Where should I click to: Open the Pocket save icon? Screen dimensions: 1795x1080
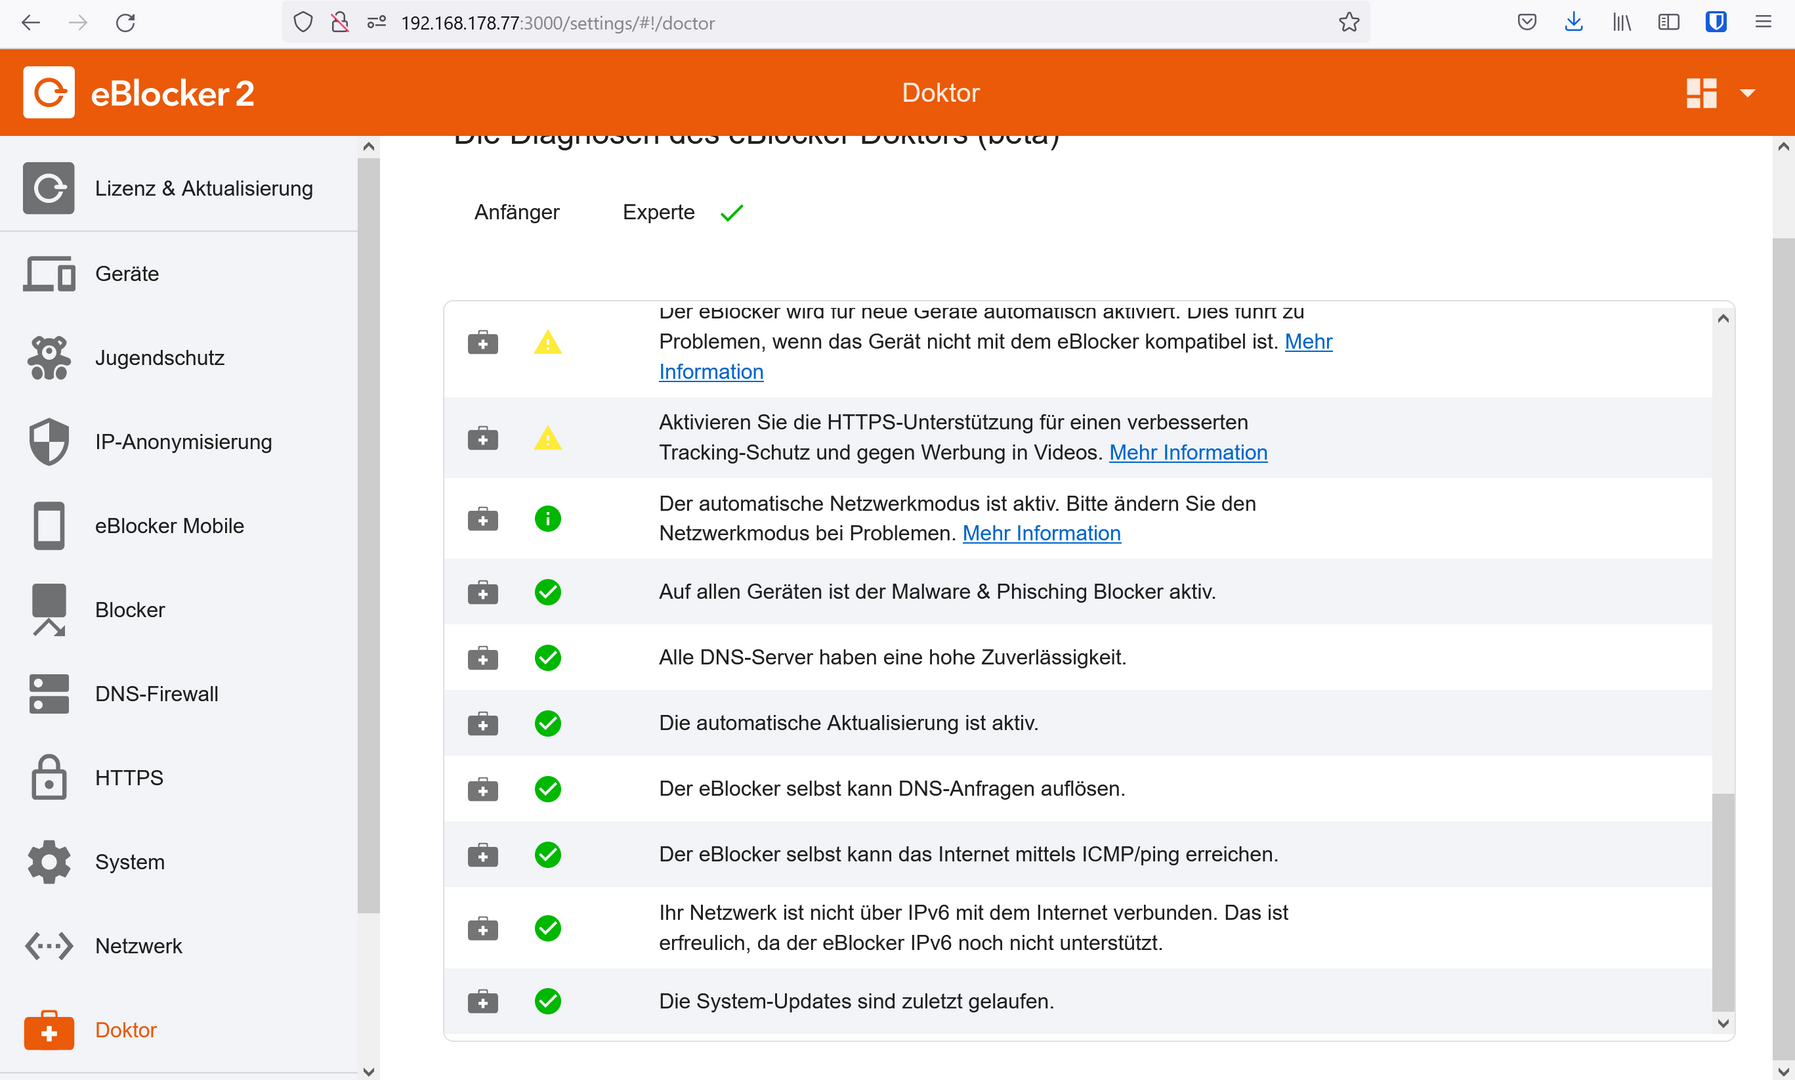[x=1526, y=23]
